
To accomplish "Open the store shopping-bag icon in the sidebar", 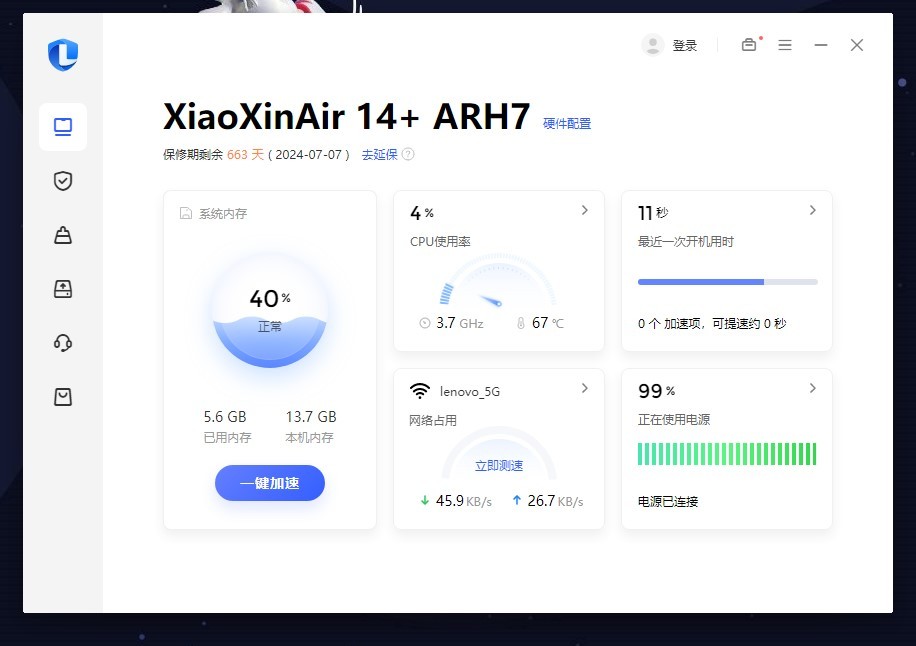I will 62,396.
